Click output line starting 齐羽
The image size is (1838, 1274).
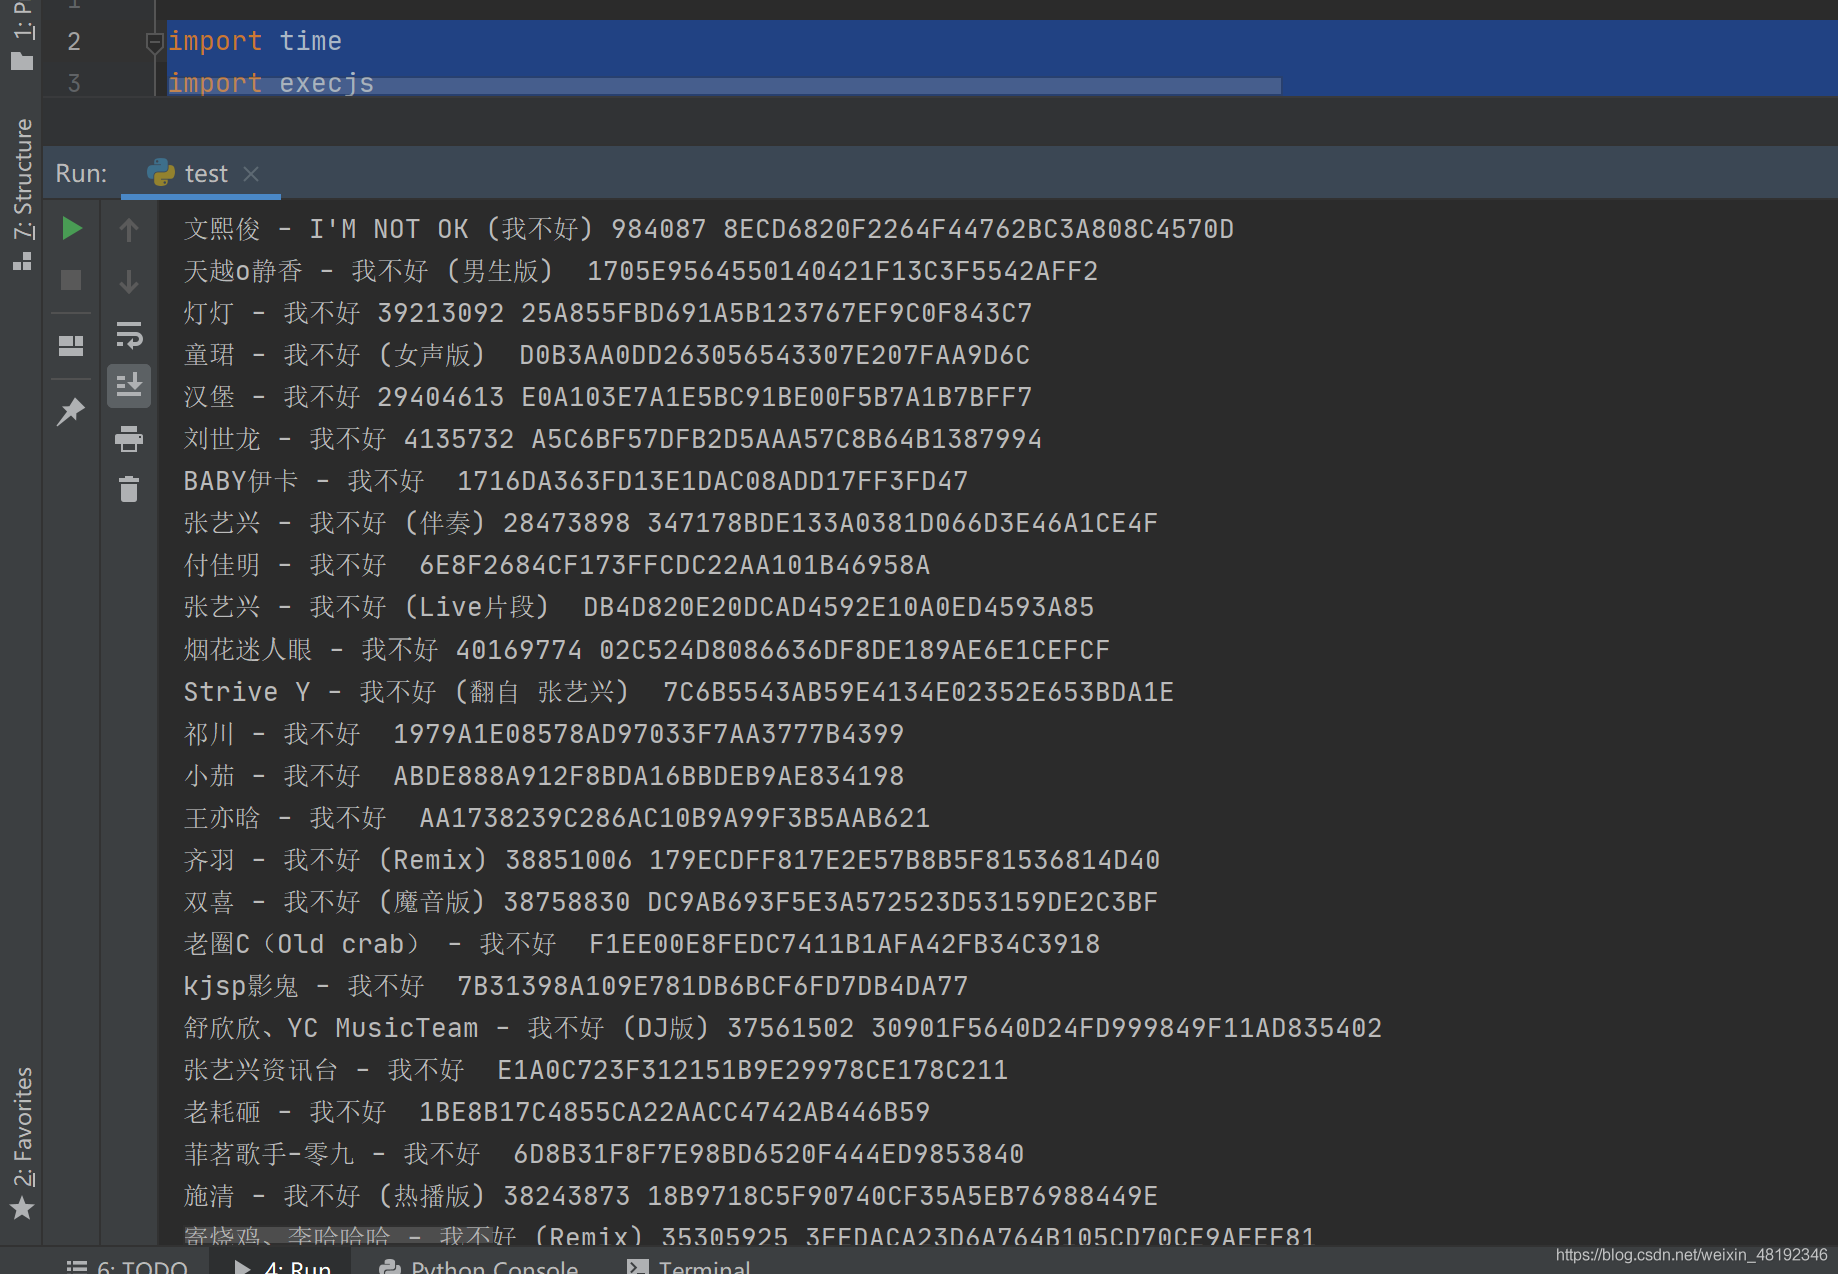672,860
